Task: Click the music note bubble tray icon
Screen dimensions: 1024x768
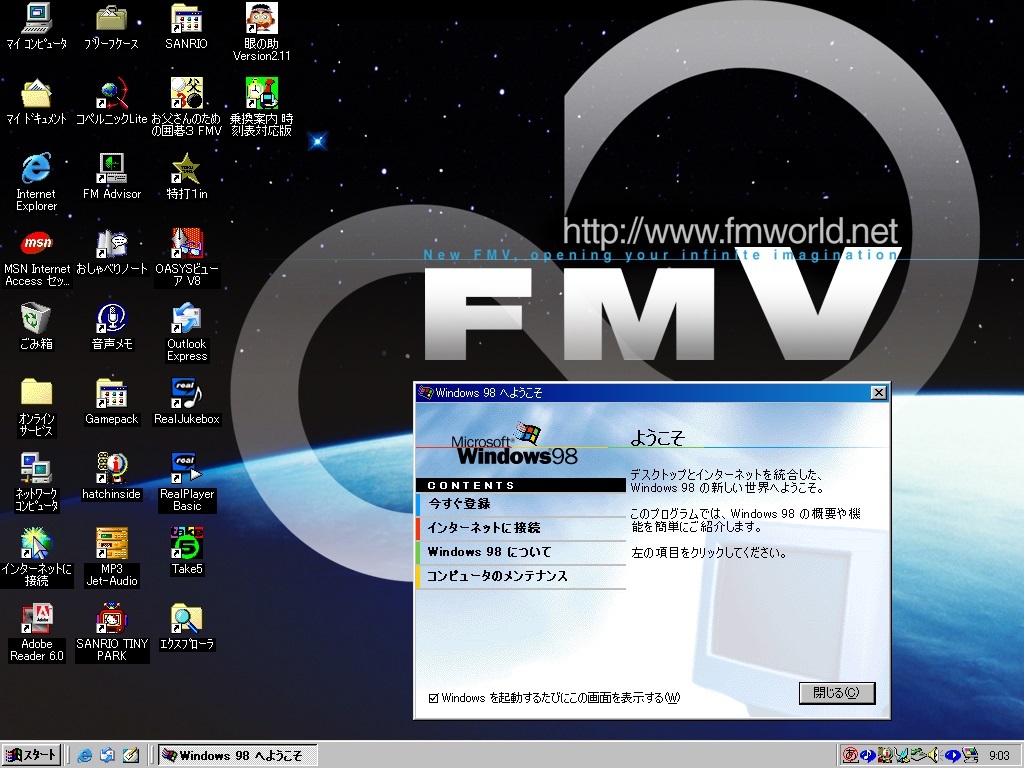Action: pyautogui.click(x=868, y=756)
